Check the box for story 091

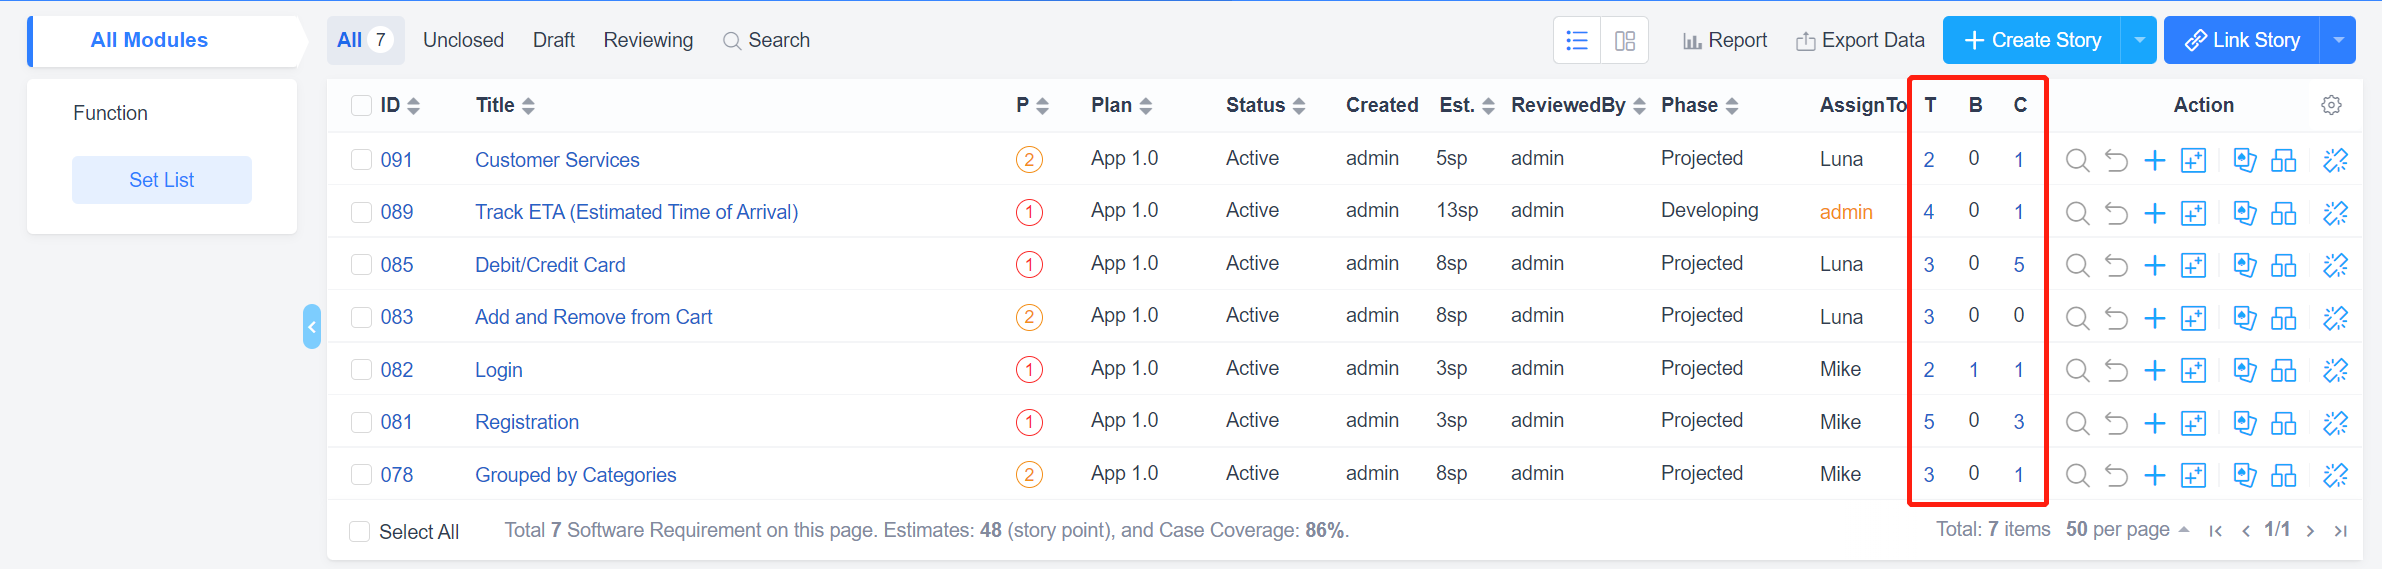(361, 160)
